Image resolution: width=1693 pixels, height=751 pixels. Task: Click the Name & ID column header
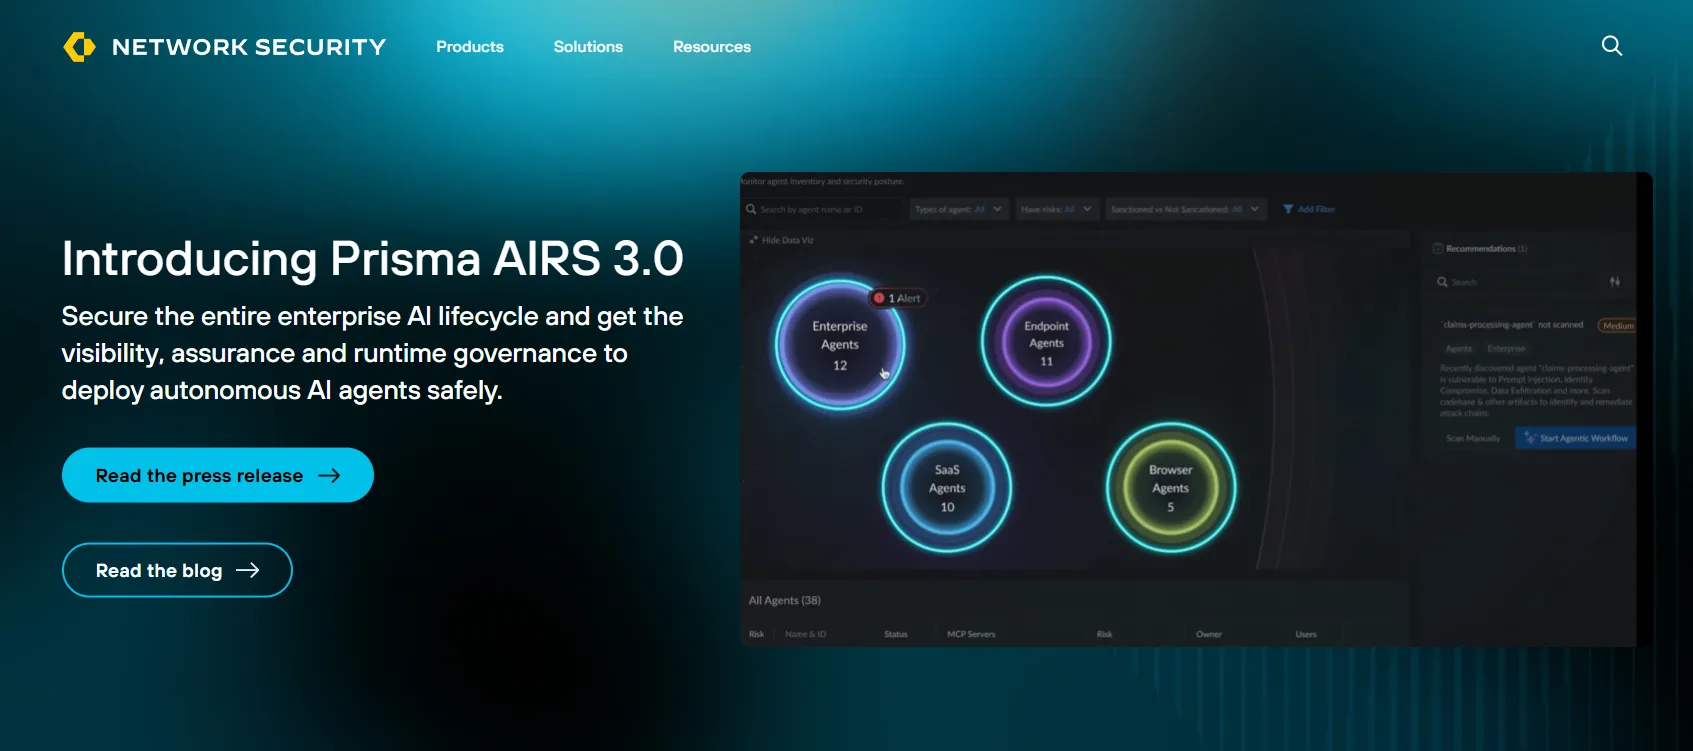point(806,634)
